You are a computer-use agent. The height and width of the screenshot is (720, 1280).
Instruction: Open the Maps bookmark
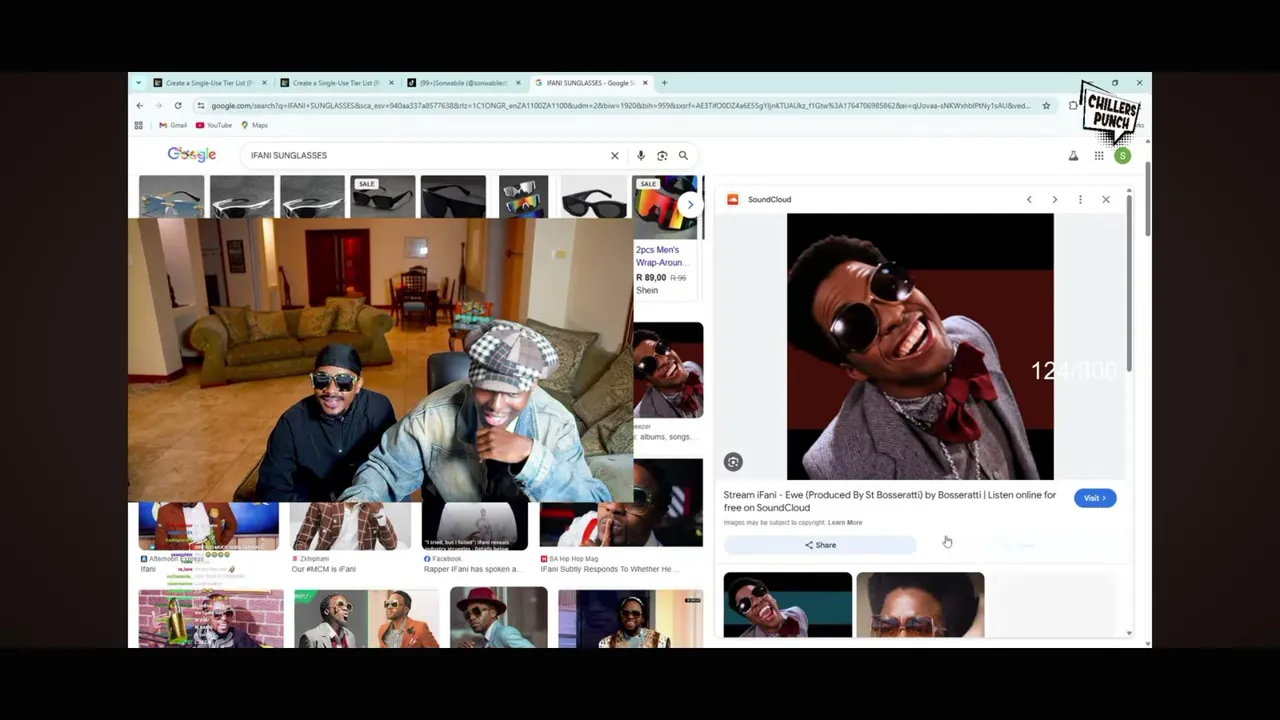[254, 125]
